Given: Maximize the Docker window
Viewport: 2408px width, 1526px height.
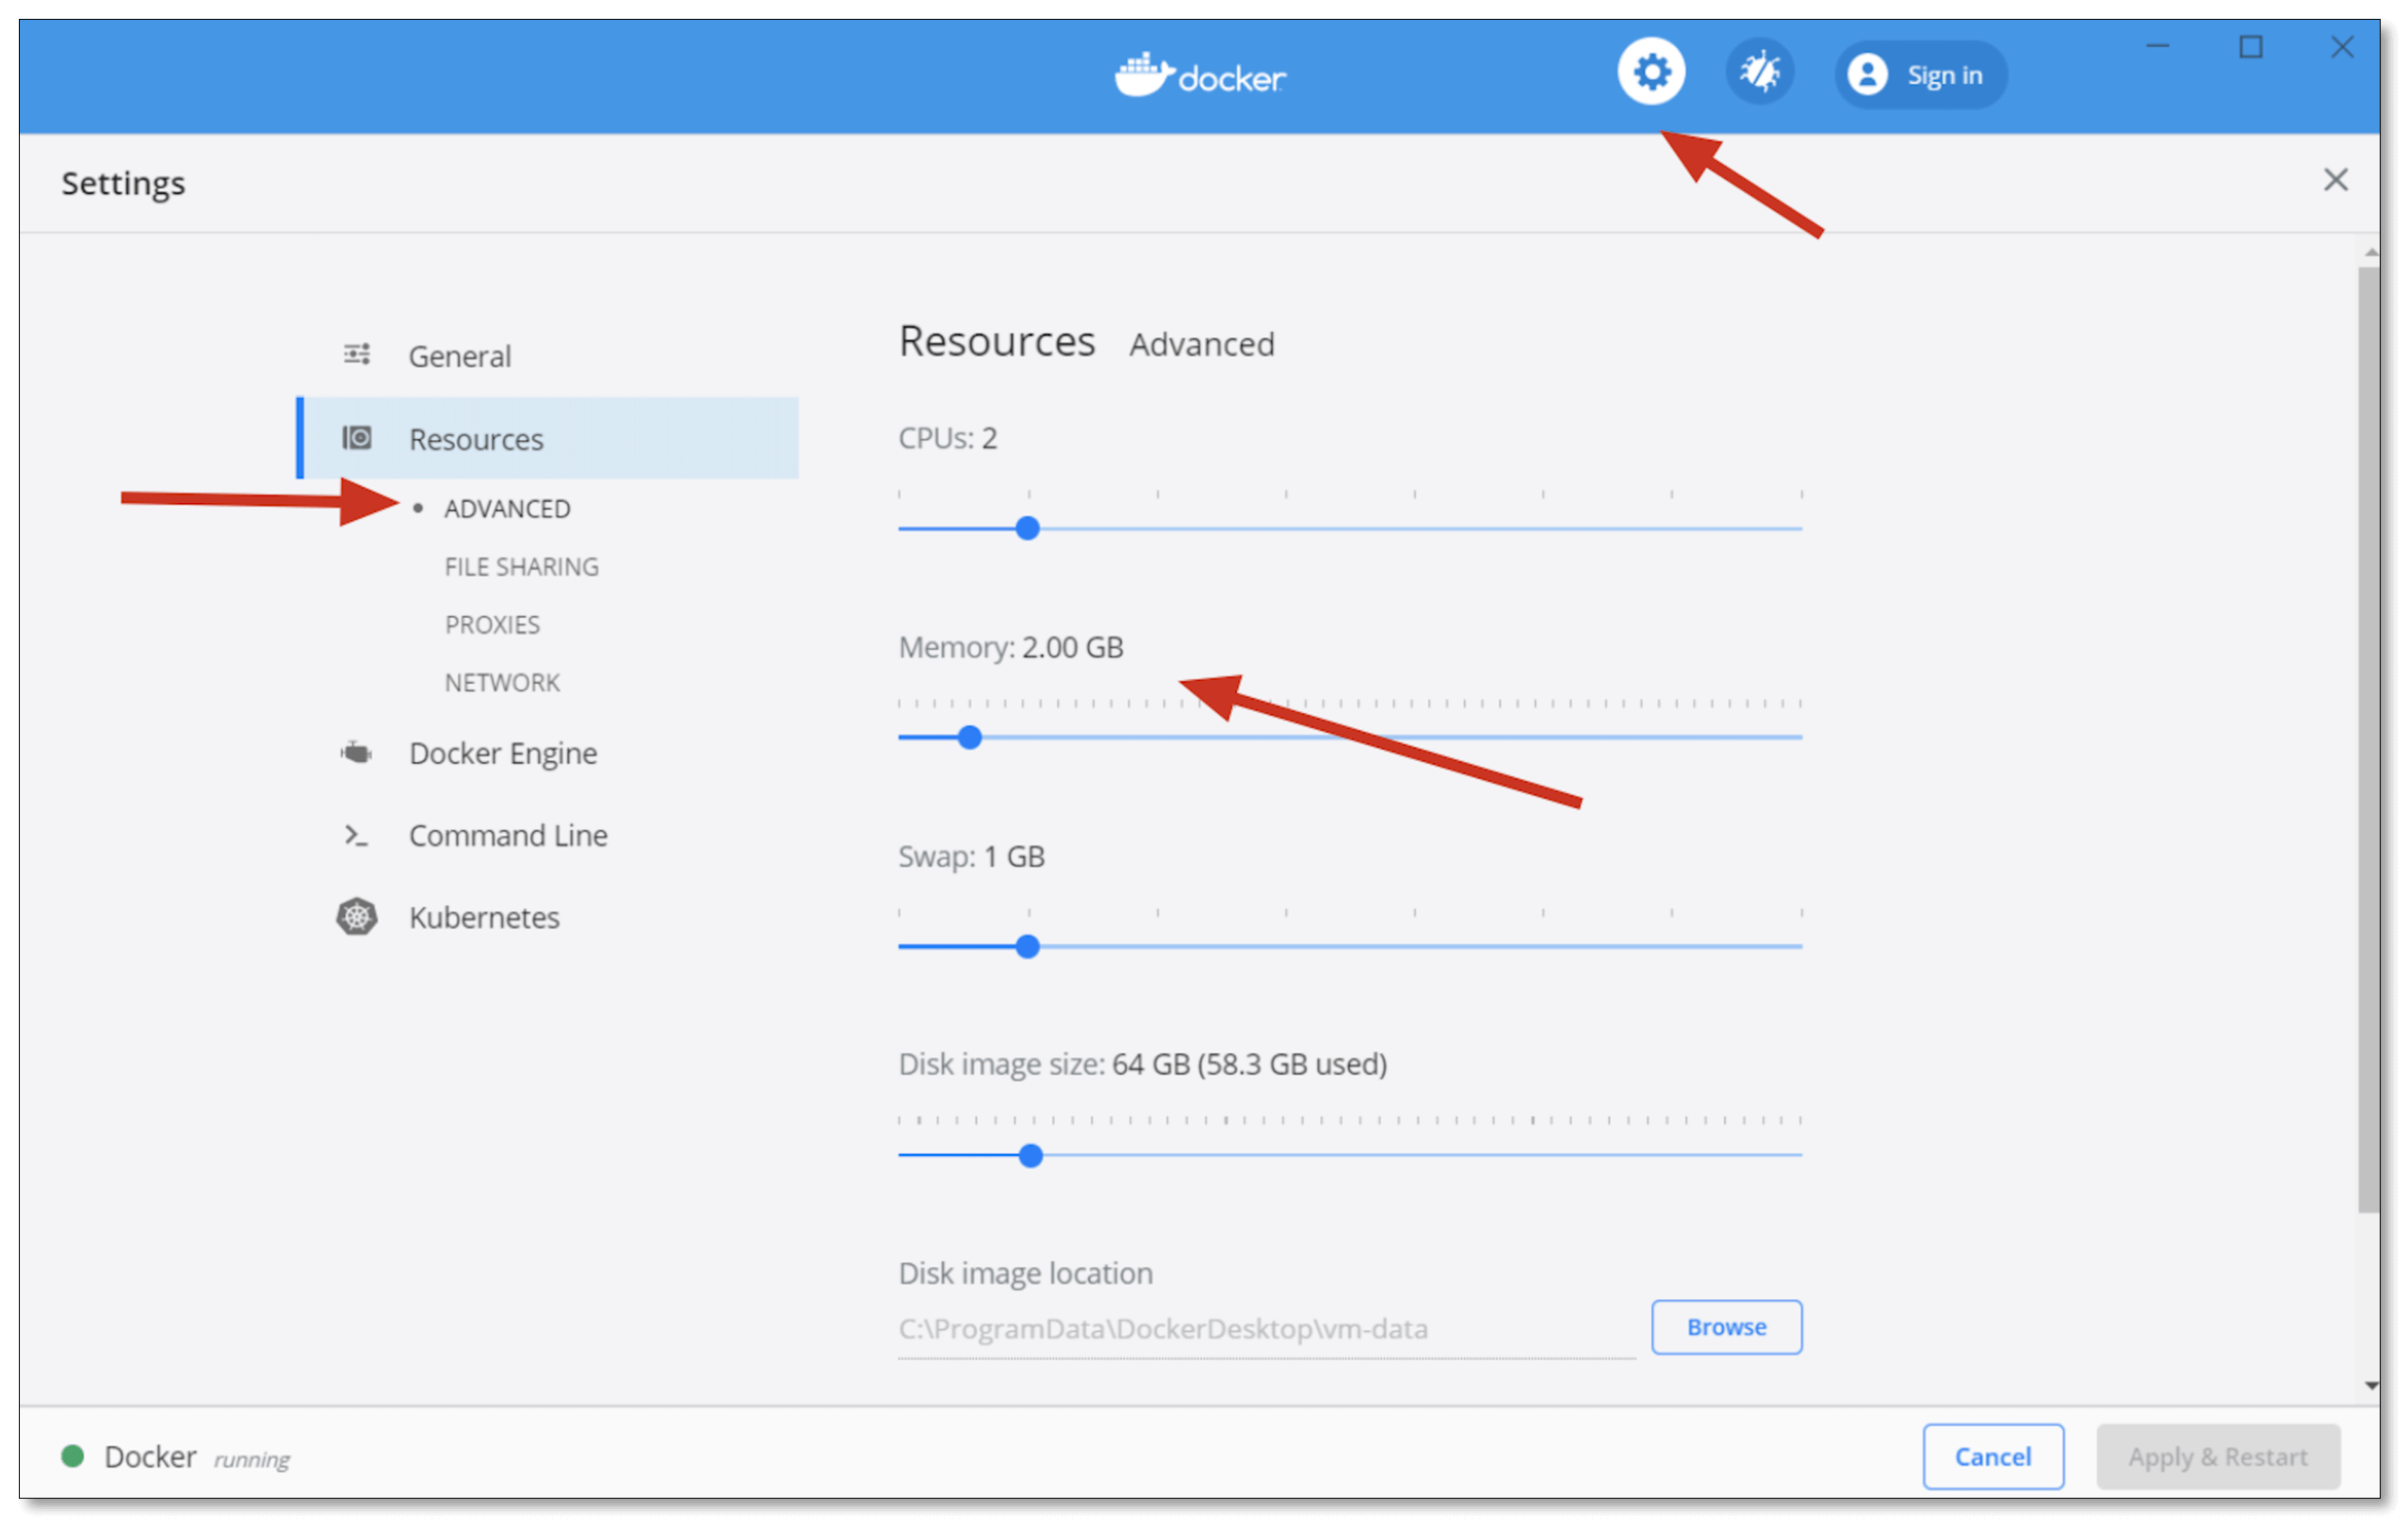Looking at the screenshot, I should (2250, 46).
